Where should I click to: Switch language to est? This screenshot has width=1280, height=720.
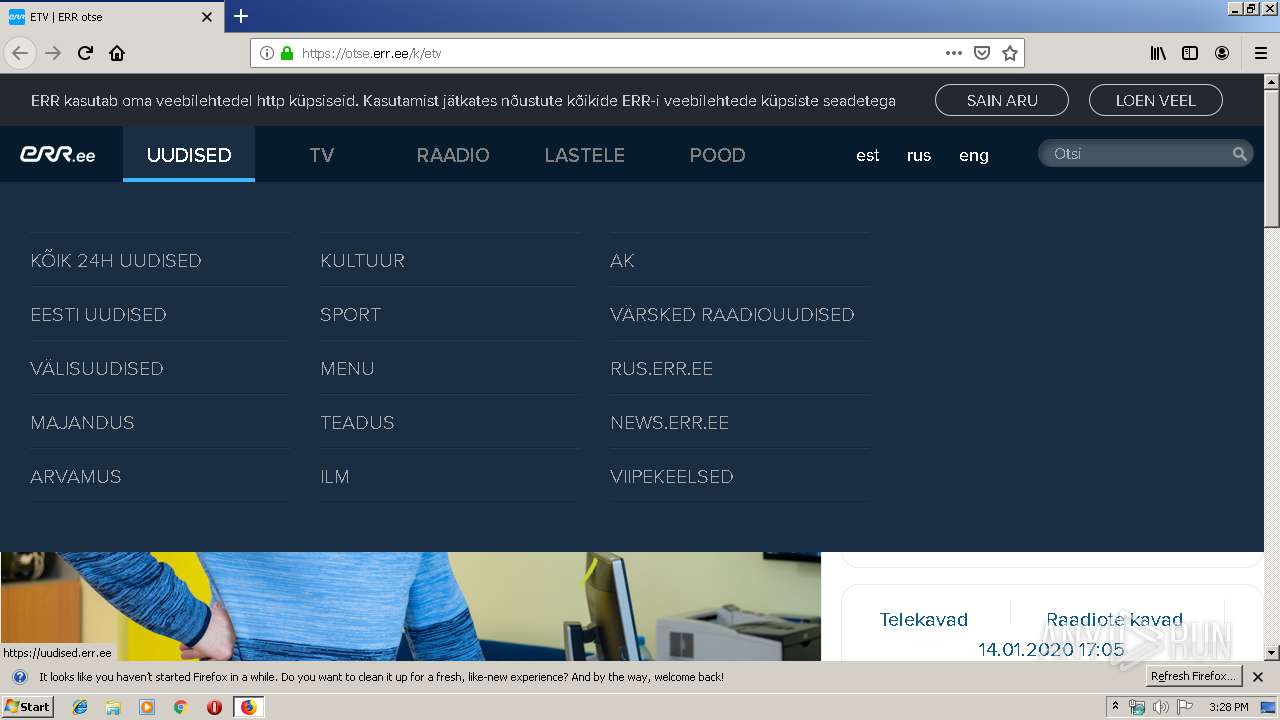(868, 155)
